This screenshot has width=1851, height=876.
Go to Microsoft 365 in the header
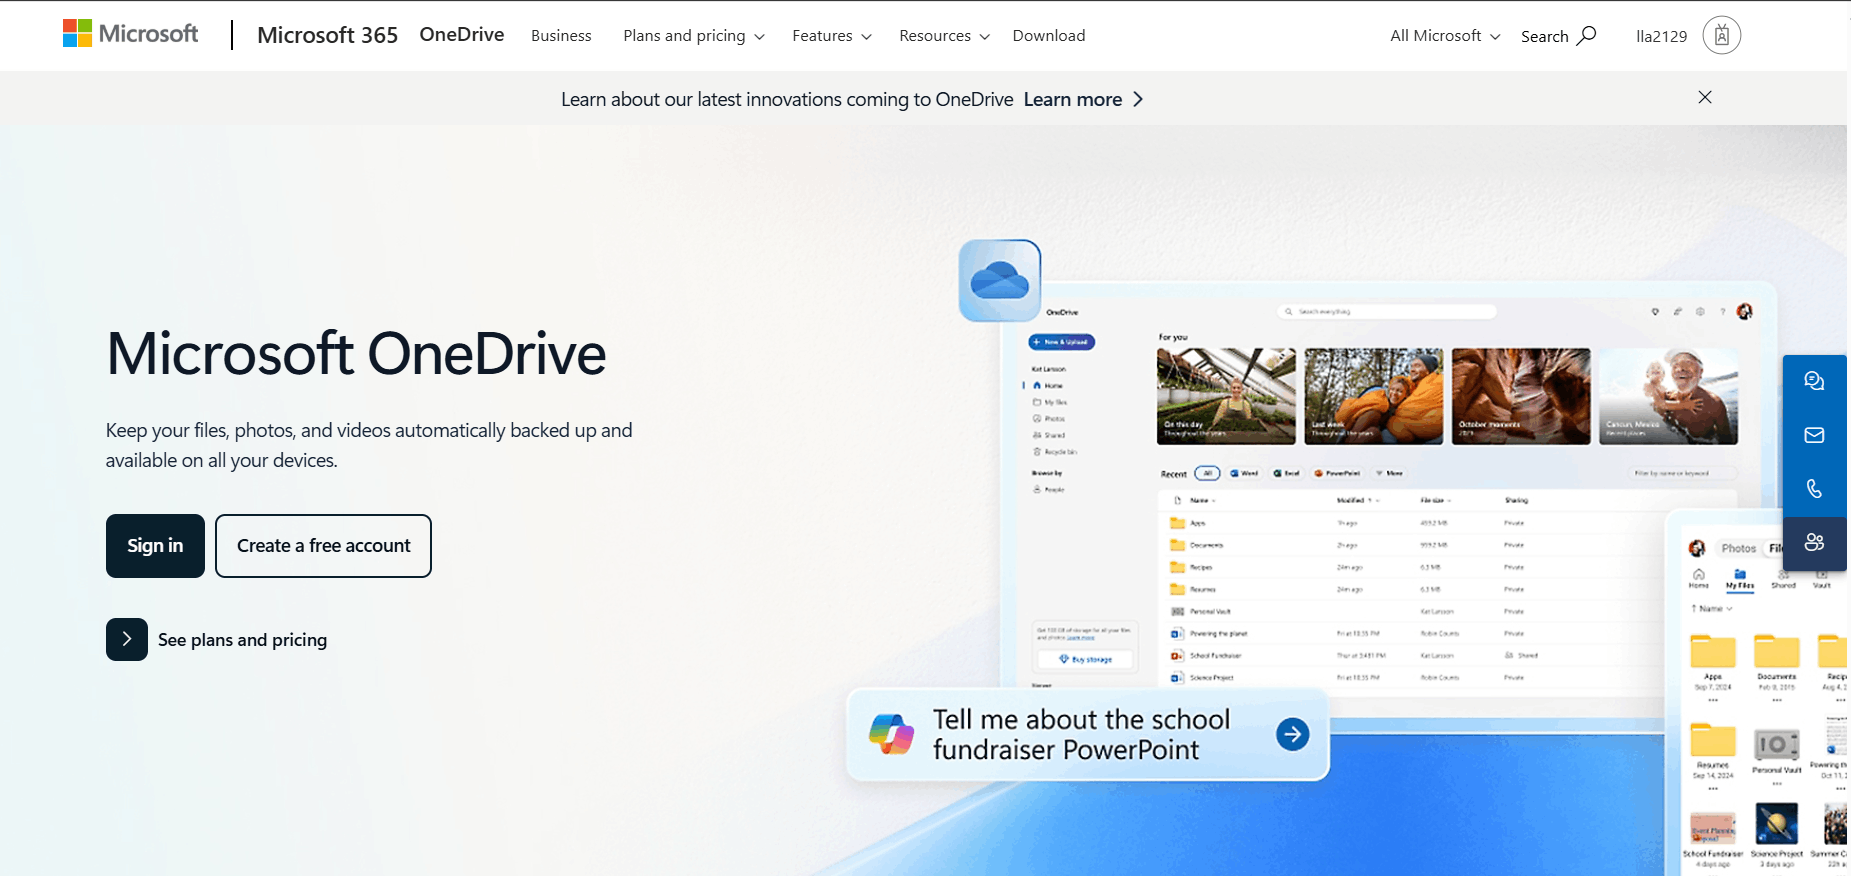click(x=327, y=35)
